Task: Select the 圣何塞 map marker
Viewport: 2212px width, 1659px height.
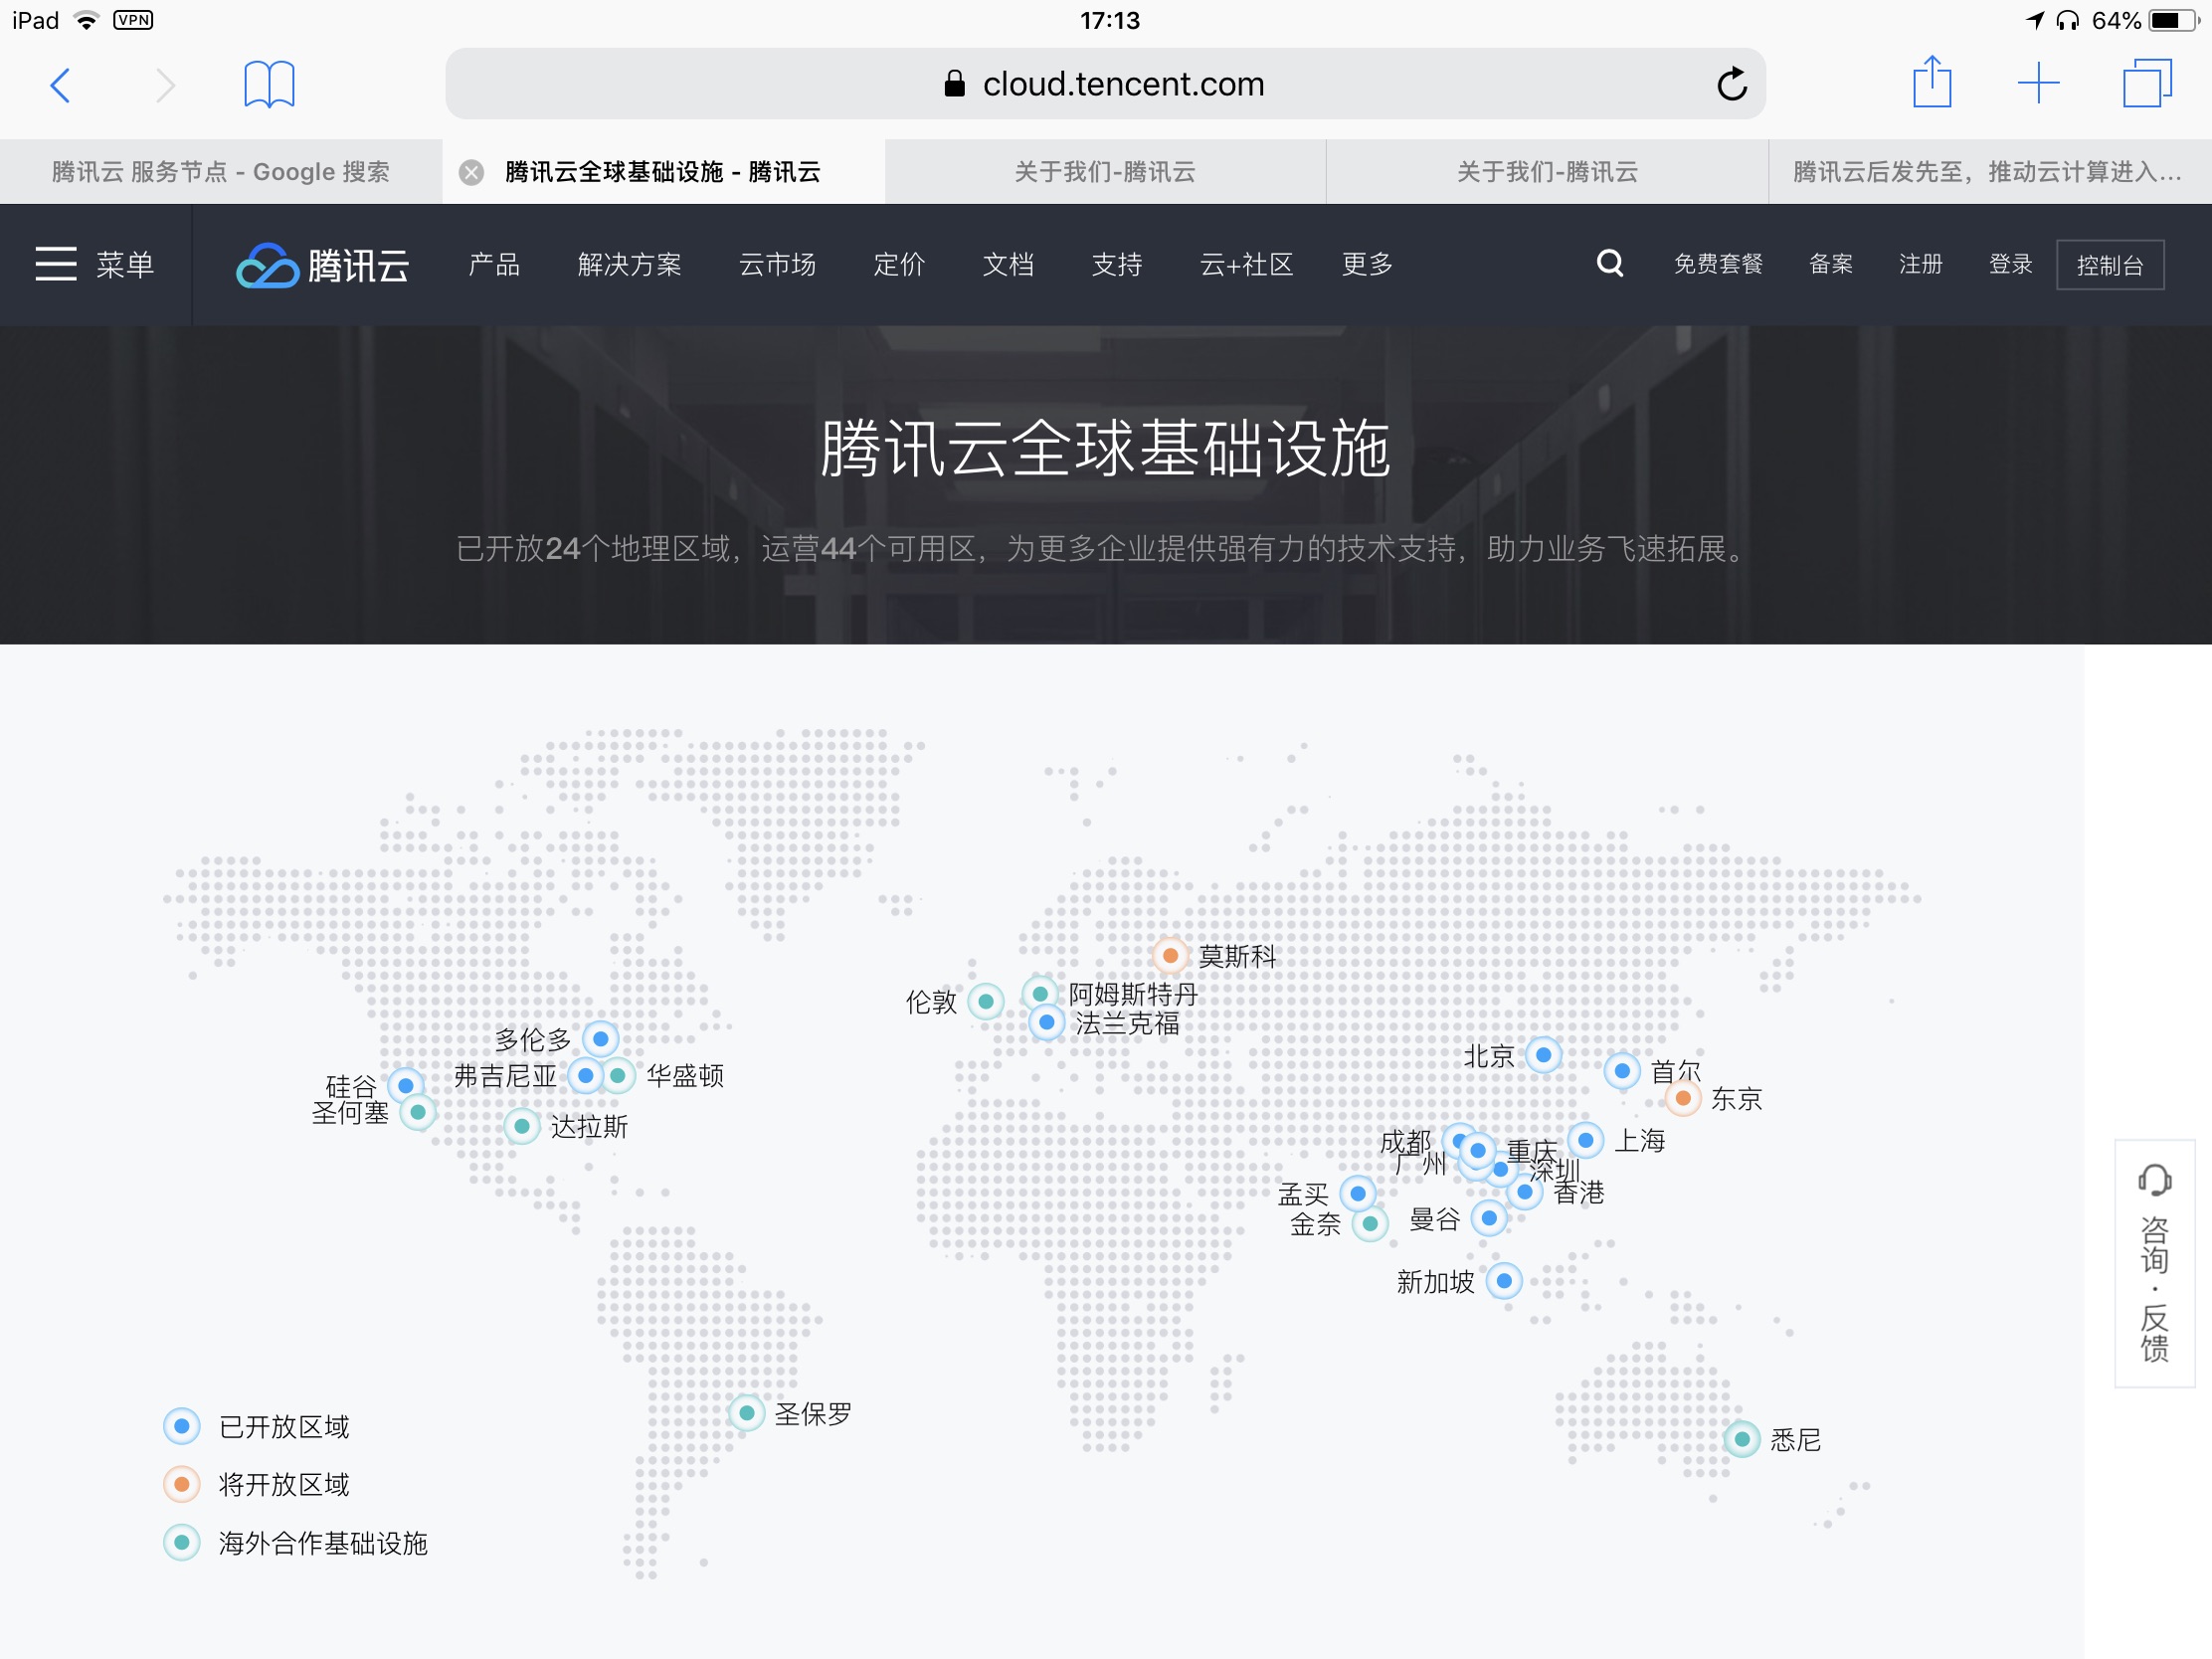Action: click(418, 1112)
